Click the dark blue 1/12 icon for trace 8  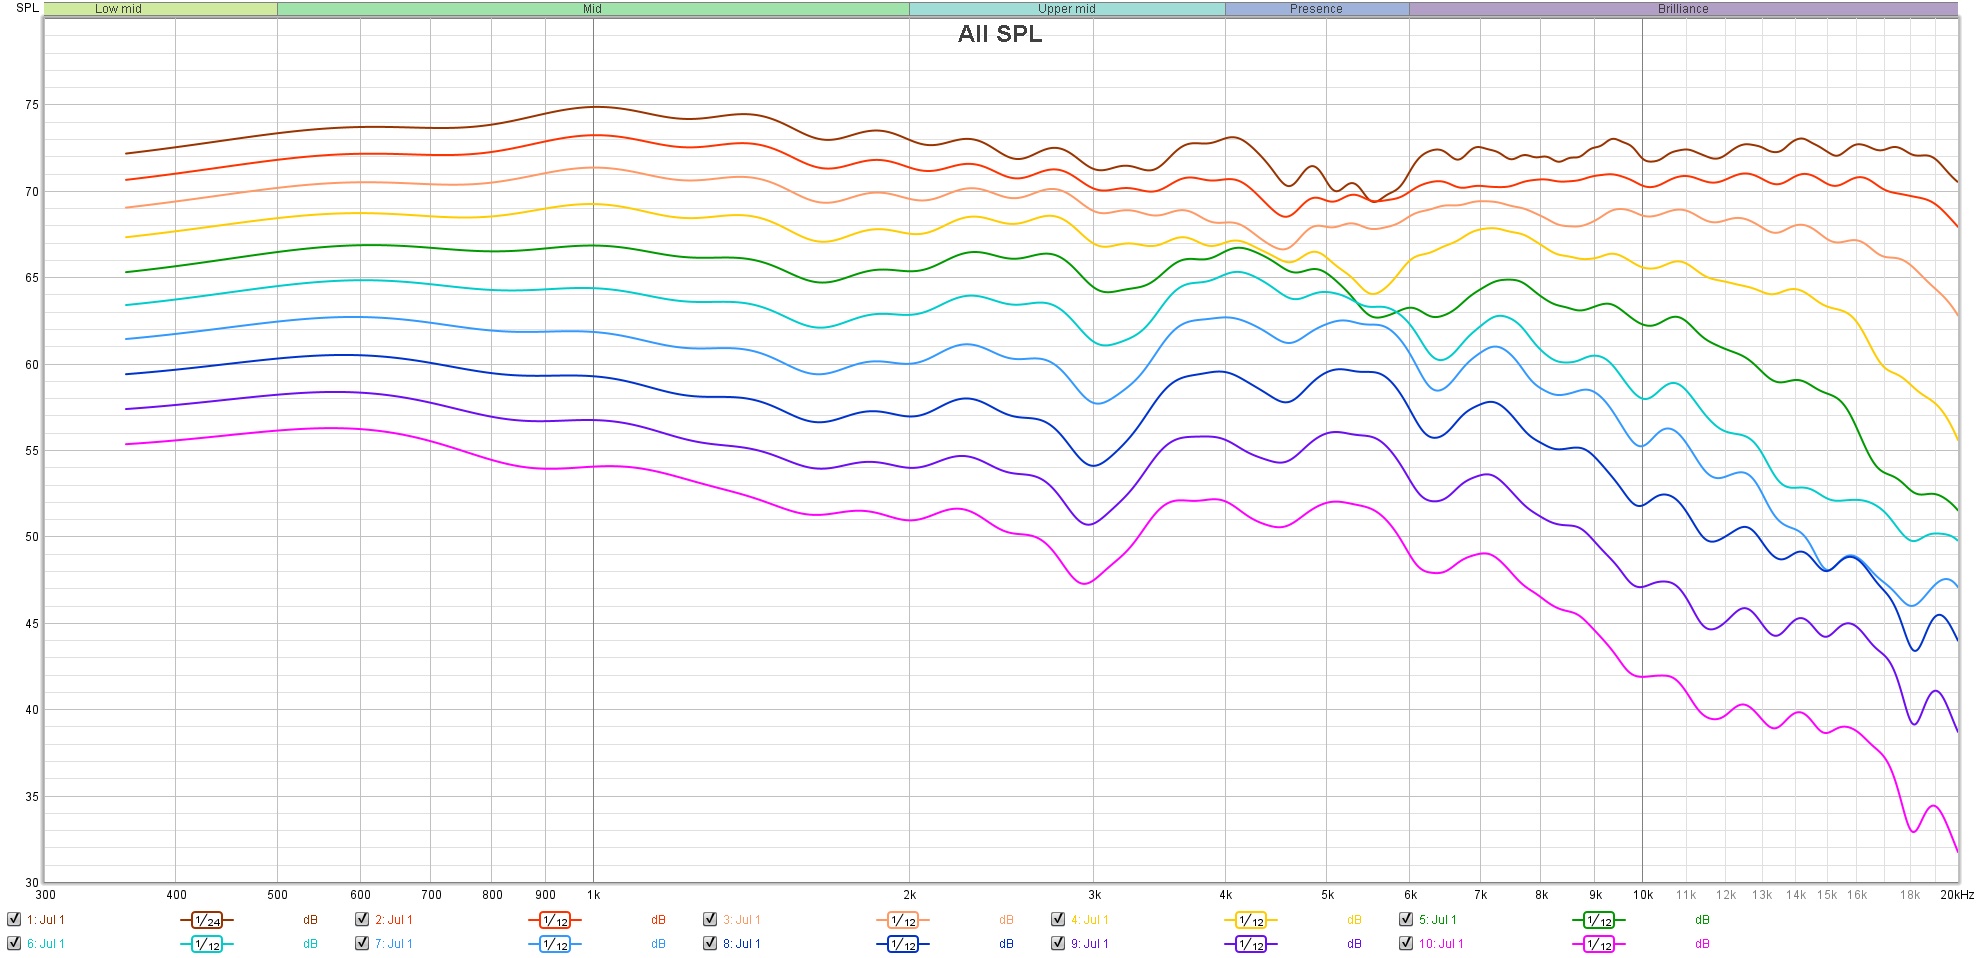903,944
